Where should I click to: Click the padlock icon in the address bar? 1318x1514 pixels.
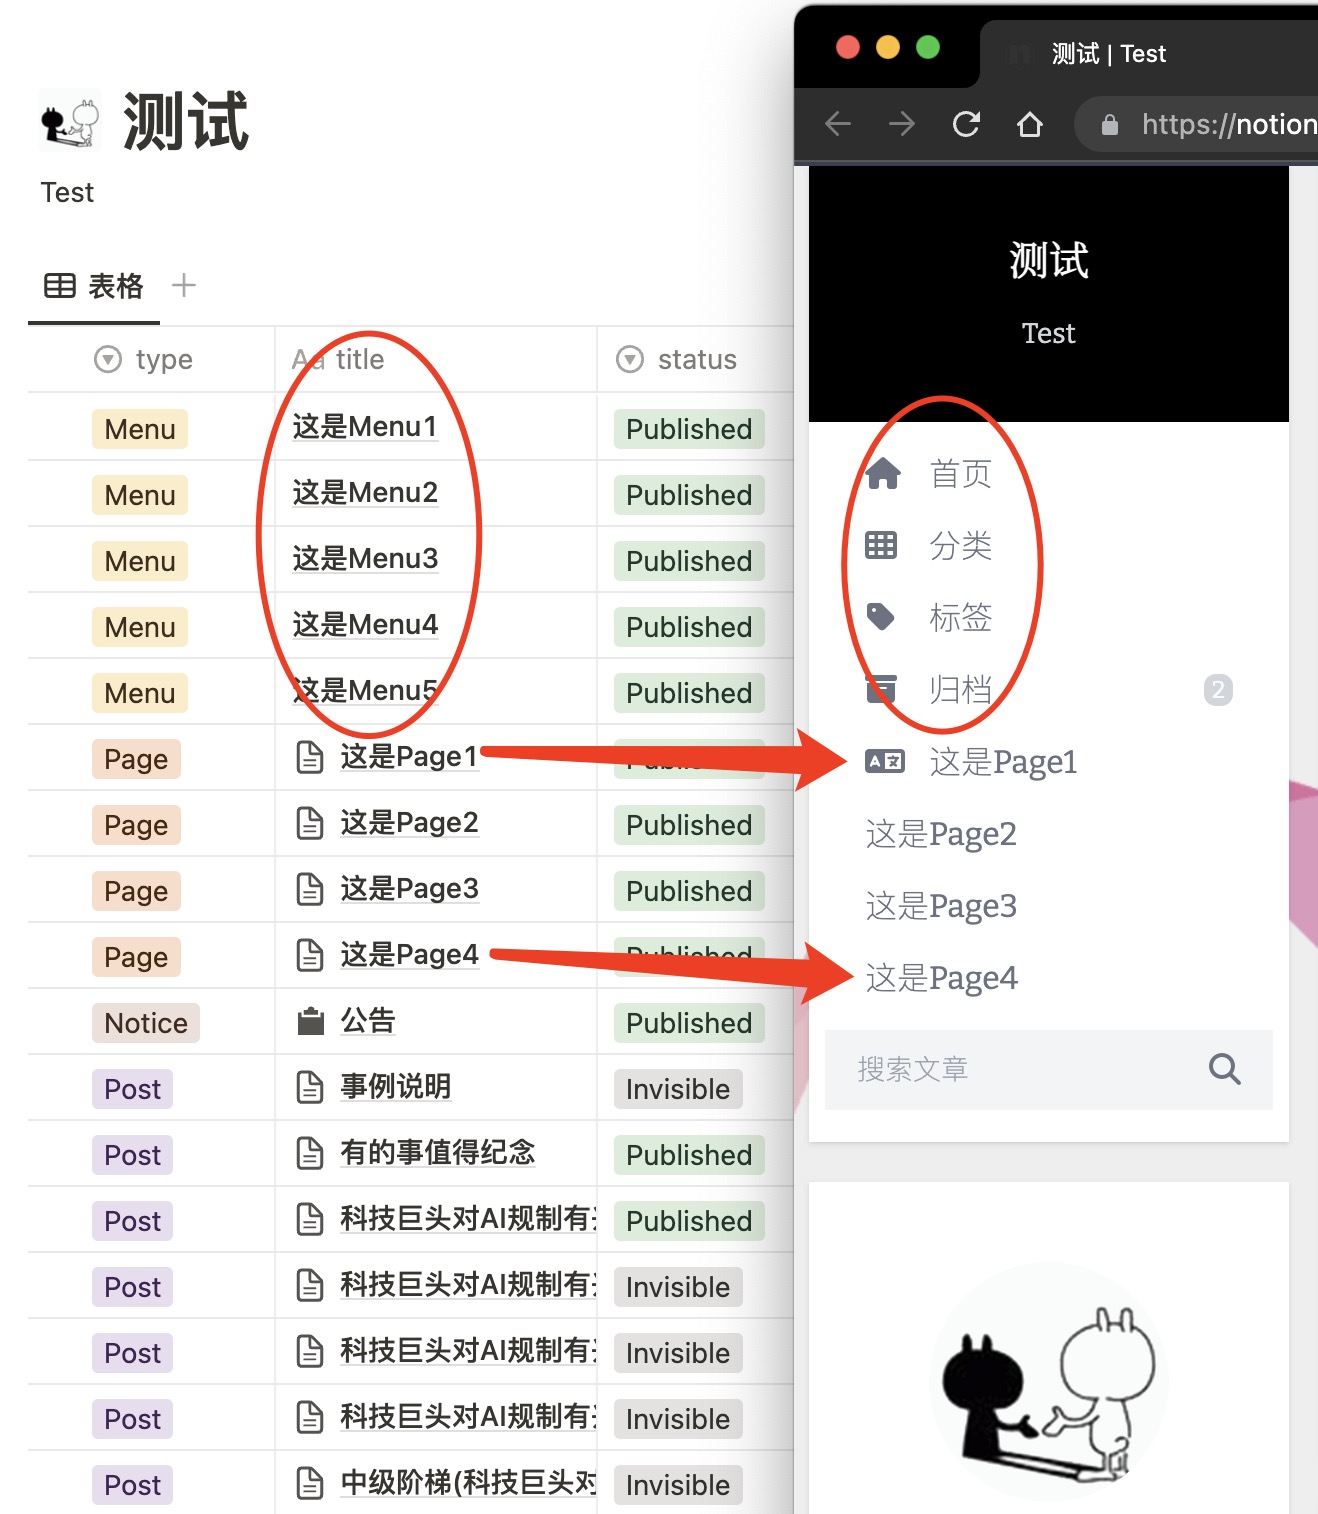tap(1109, 123)
